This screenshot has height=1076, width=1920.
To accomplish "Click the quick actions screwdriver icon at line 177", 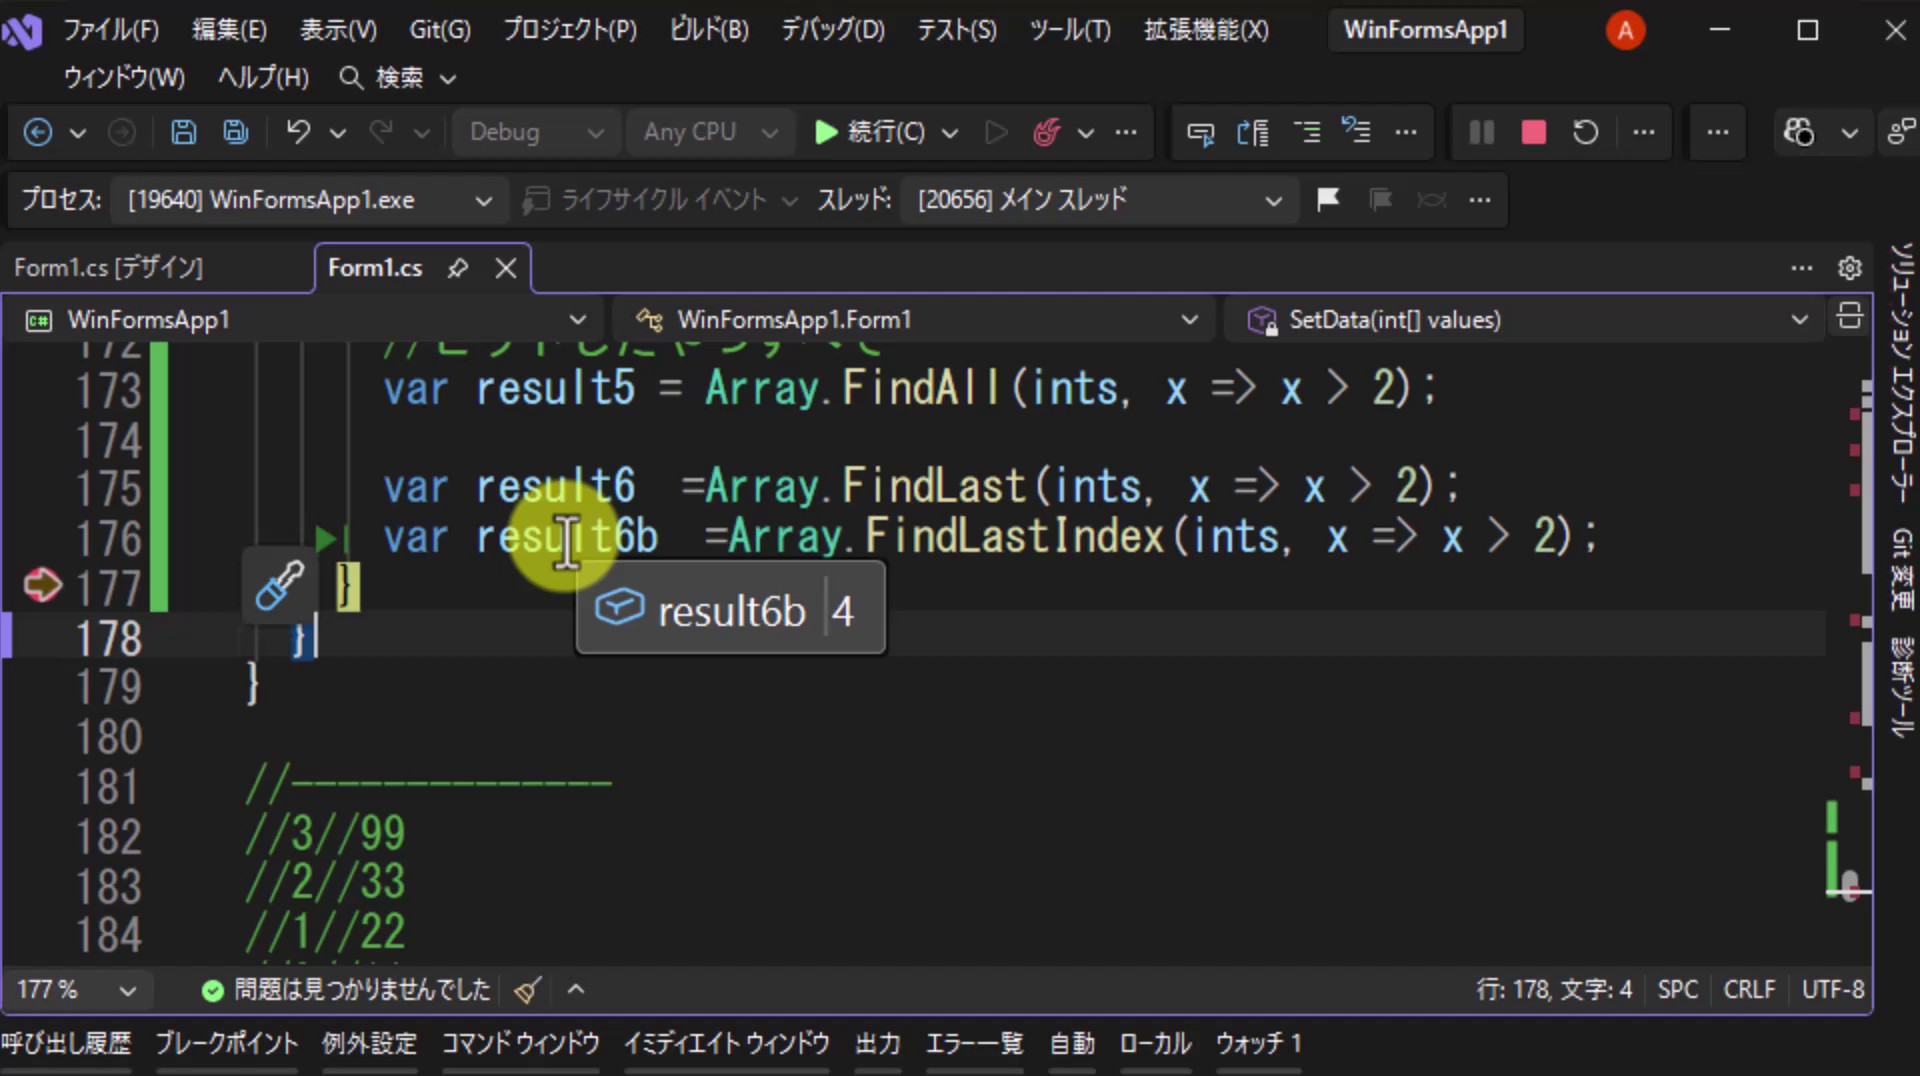I will [x=279, y=585].
